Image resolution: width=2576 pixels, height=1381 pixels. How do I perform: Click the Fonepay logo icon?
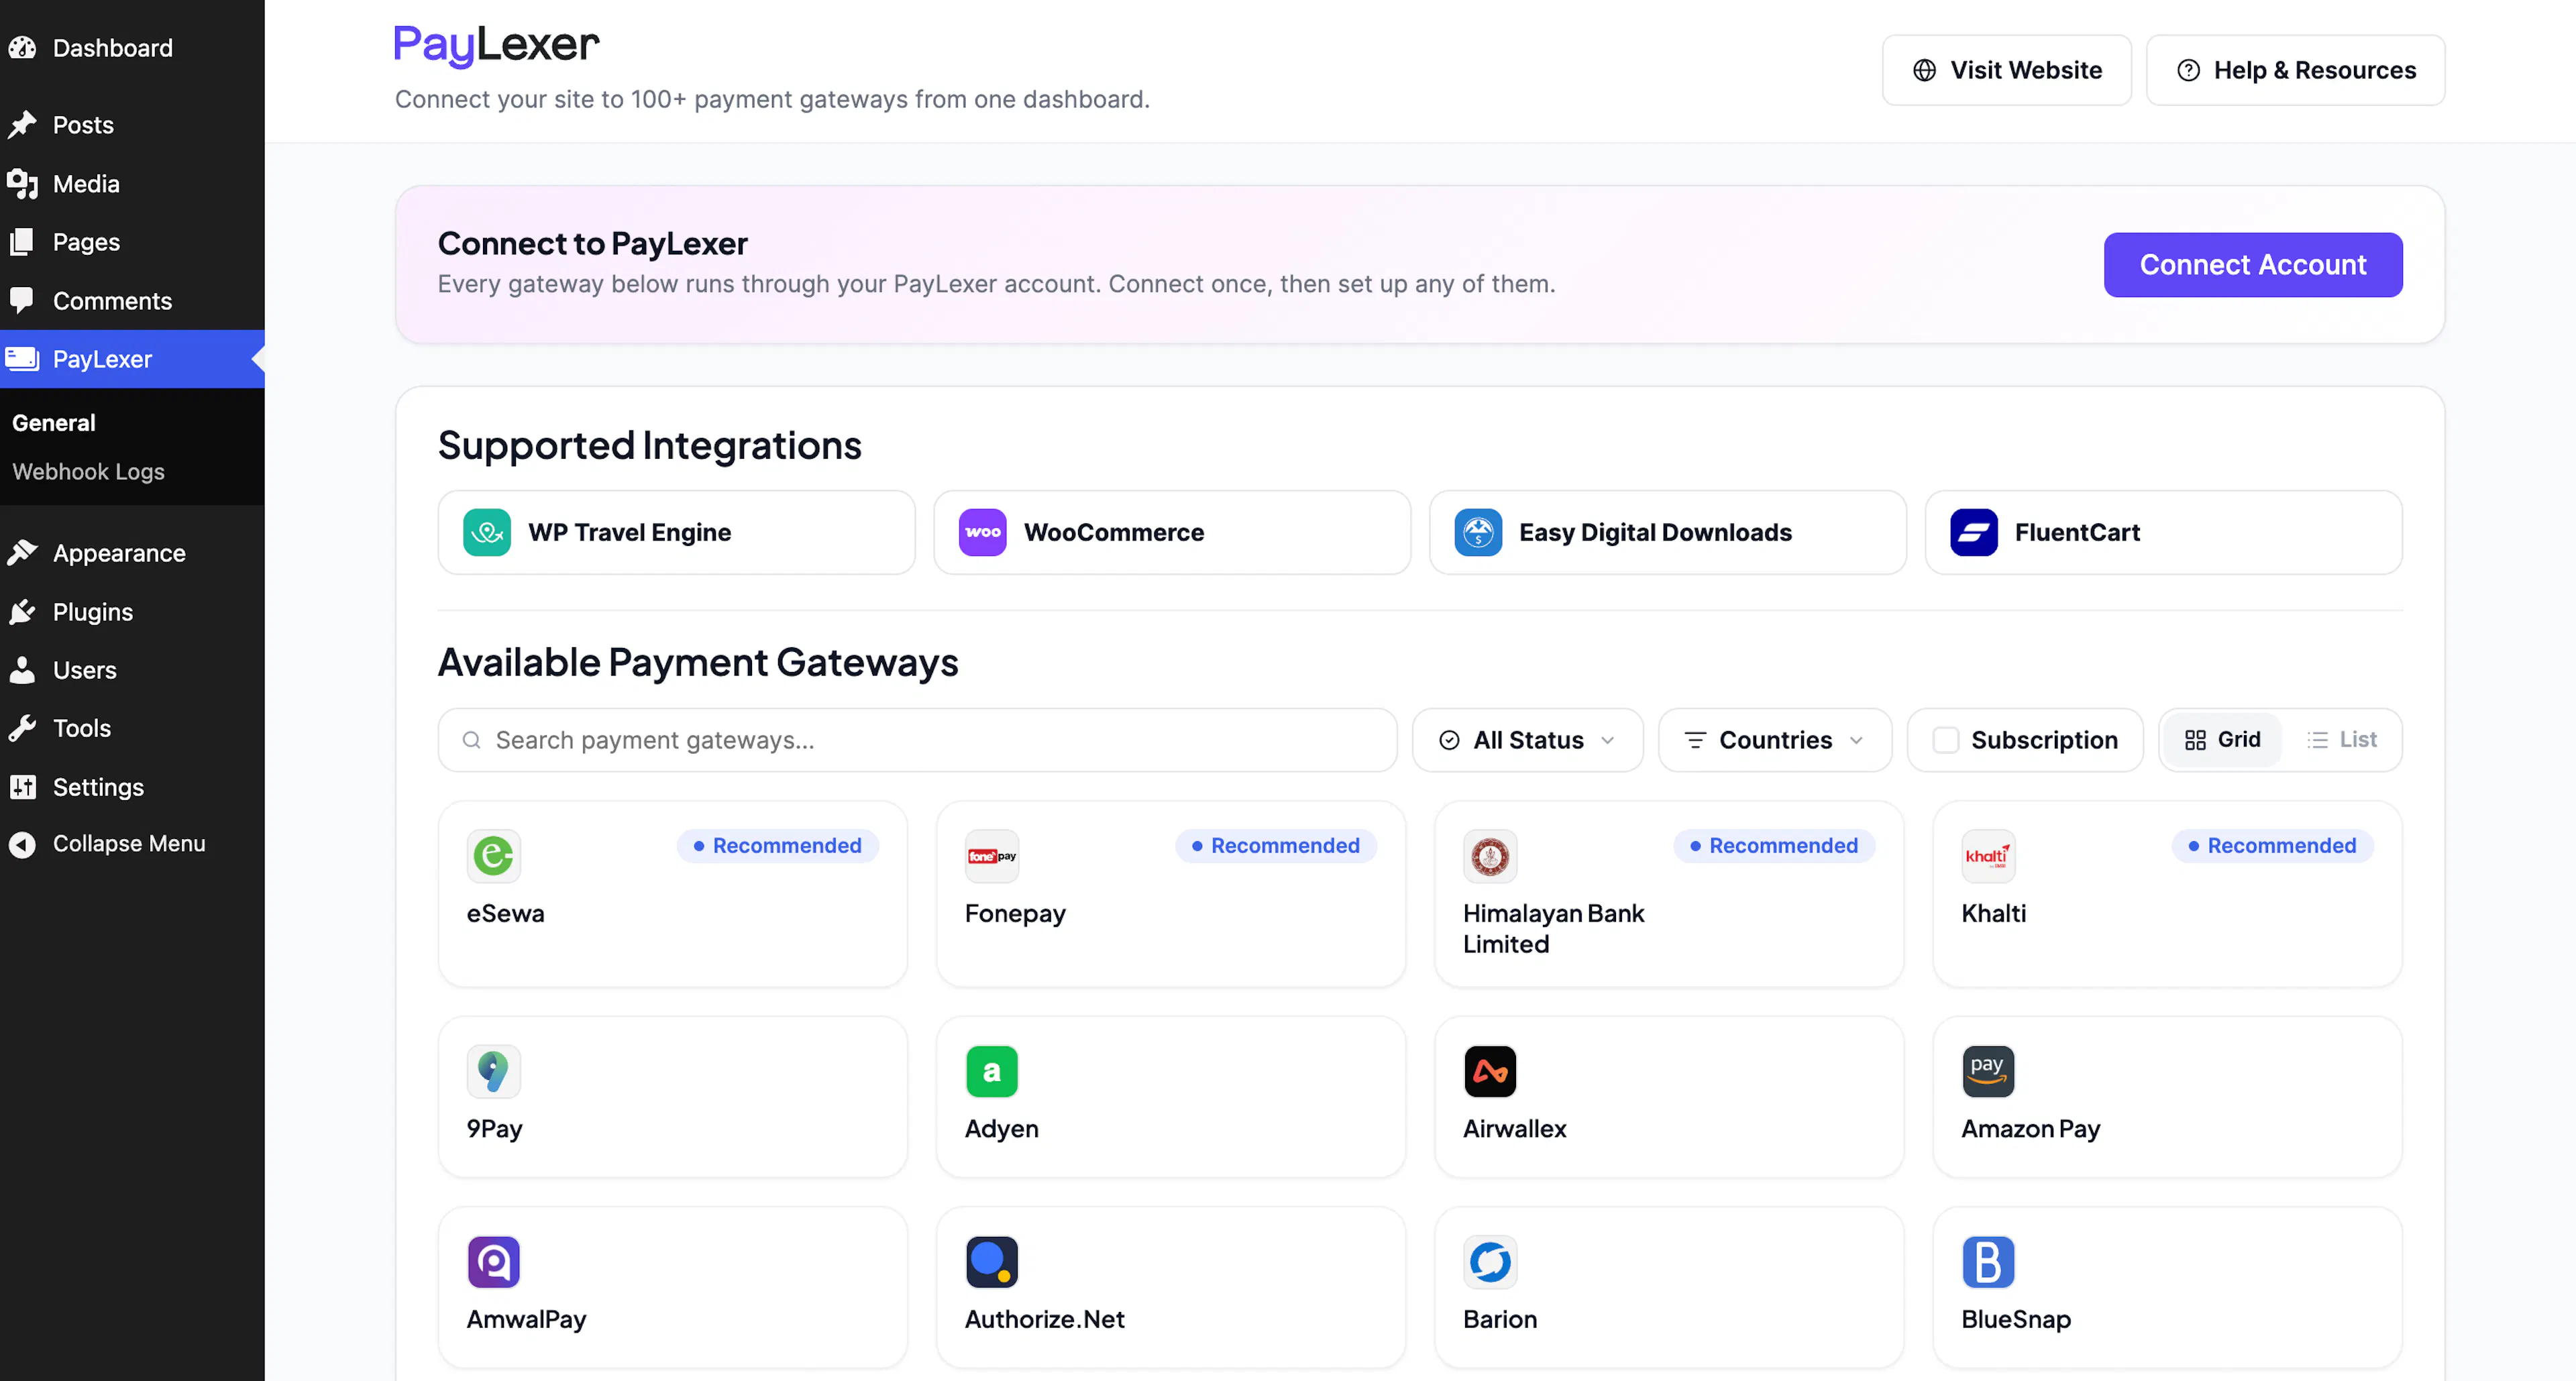[991, 856]
